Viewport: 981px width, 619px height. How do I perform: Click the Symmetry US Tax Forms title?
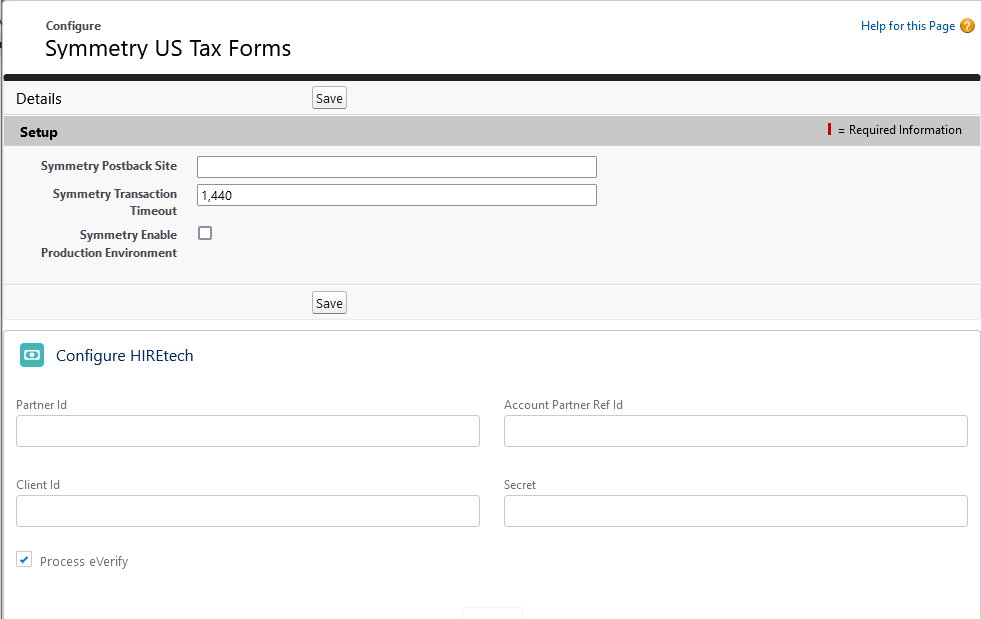click(x=168, y=48)
